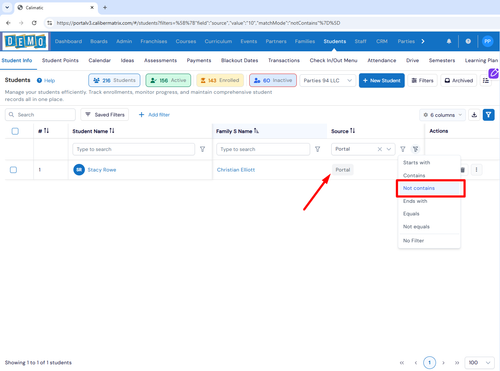500x371 pixels.
Task: Toggle the blue filter funnel button
Action: (x=488, y=115)
